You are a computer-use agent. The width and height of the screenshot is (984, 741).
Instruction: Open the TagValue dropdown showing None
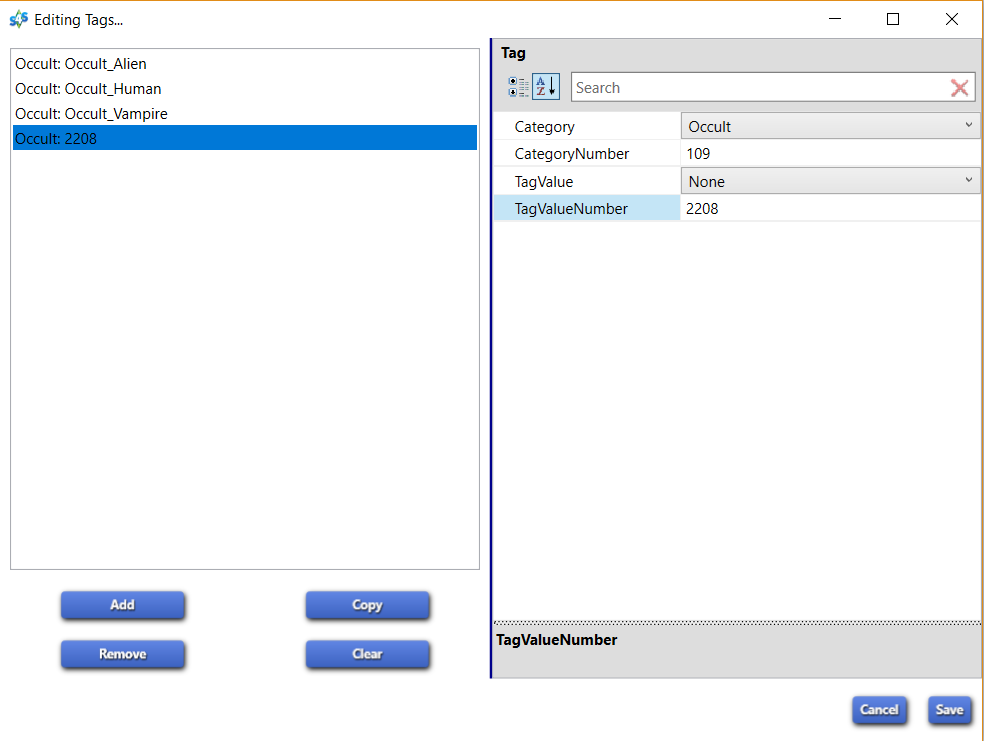830,181
